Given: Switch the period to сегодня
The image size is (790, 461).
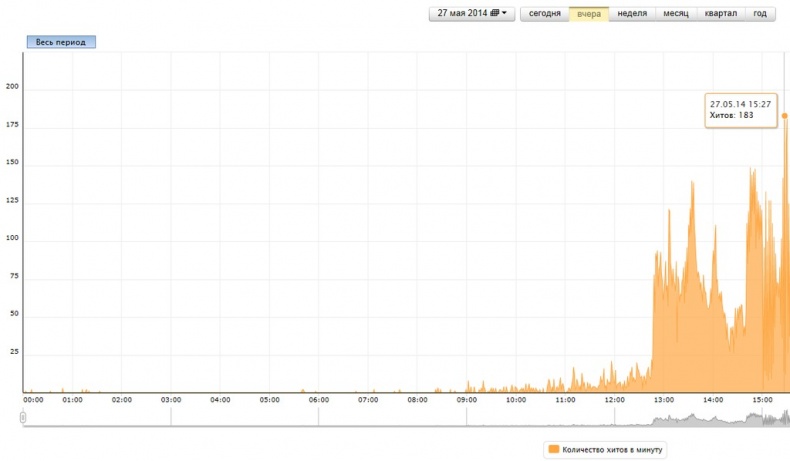Looking at the screenshot, I should coord(544,14).
